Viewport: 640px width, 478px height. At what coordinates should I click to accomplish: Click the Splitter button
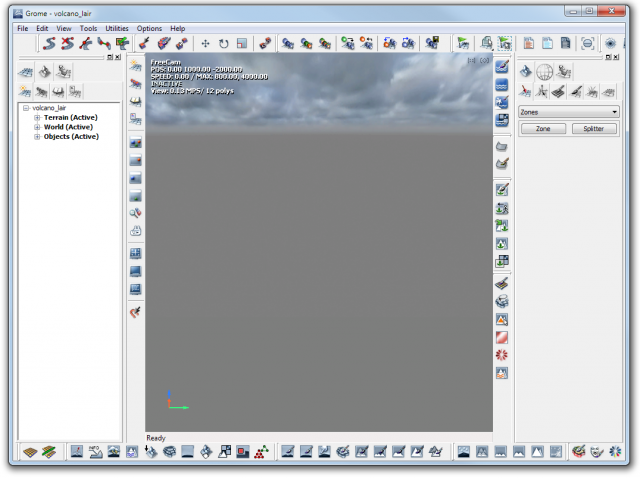[594, 129]
